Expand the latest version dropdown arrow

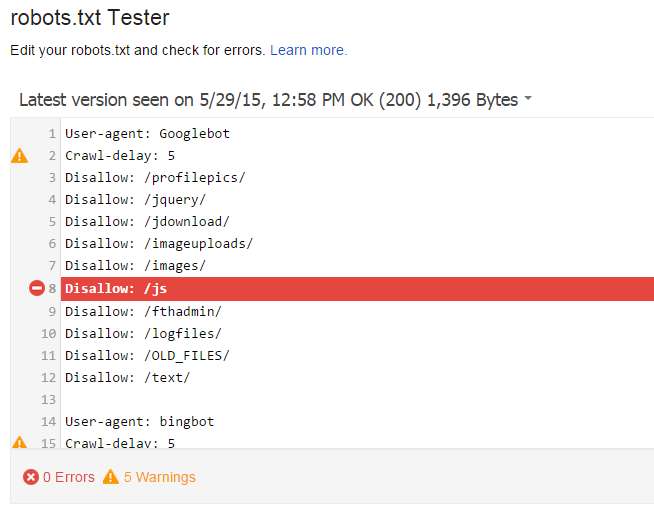528,98
